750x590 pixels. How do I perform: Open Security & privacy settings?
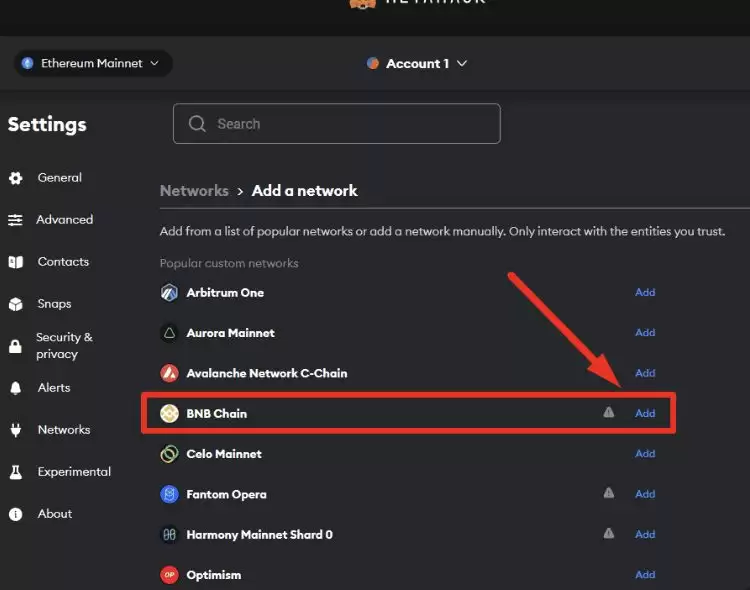point(64,346)
